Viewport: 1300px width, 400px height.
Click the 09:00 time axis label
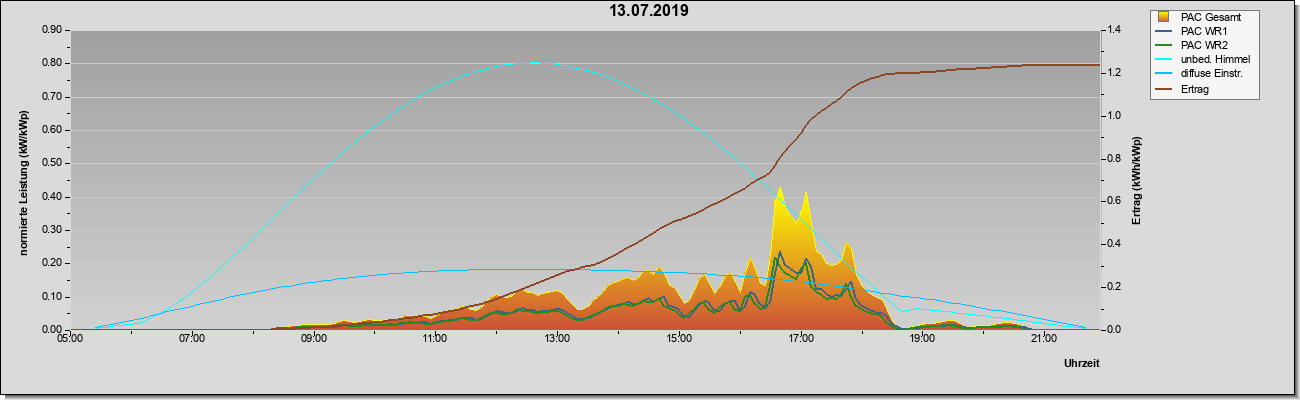tap(313, 340)
